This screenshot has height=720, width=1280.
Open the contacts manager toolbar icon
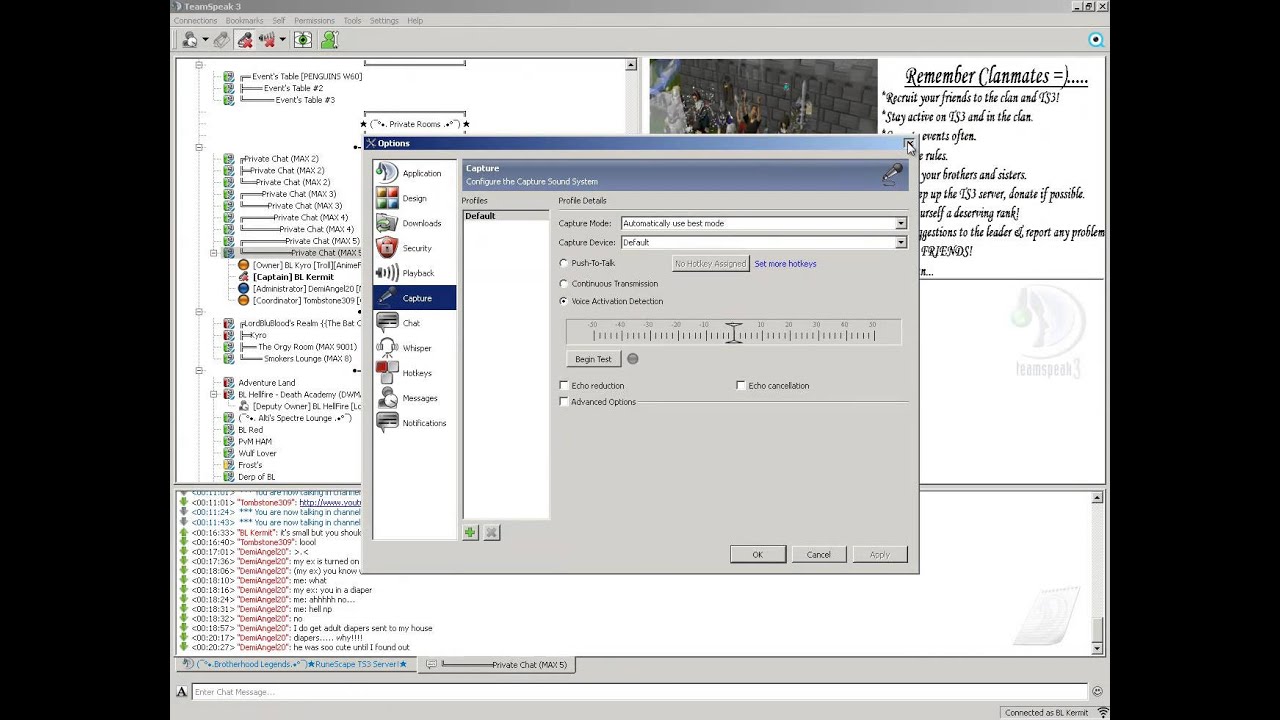[329, 40]
